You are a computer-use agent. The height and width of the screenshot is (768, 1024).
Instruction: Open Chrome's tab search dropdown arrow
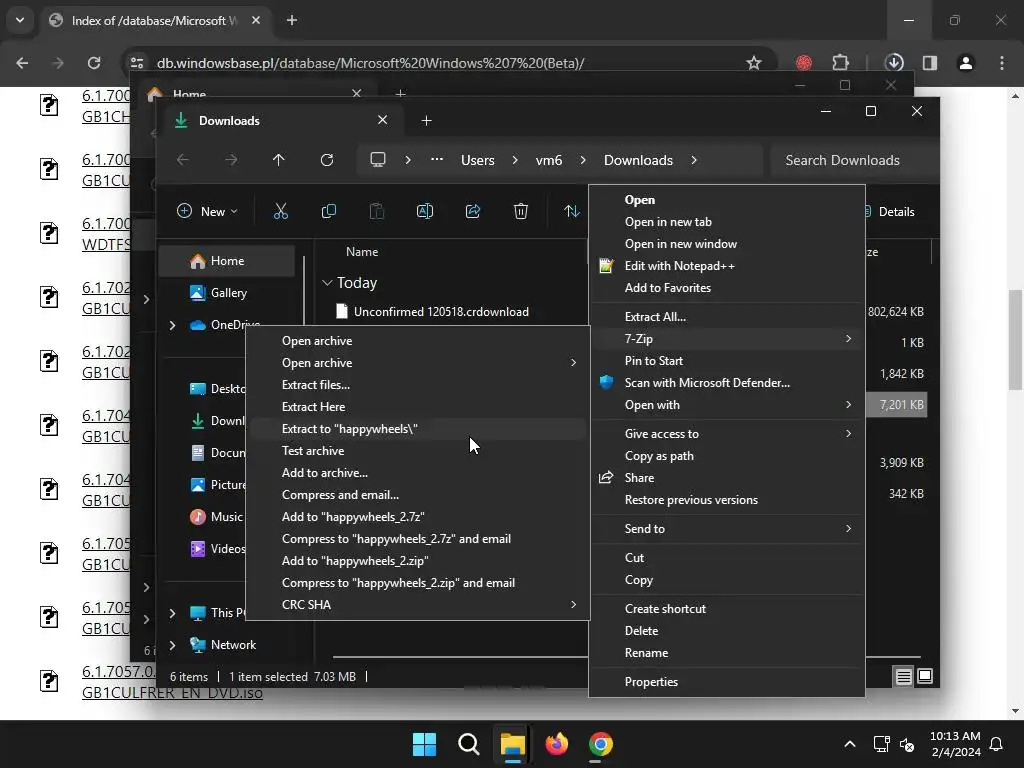click(20, 20)
